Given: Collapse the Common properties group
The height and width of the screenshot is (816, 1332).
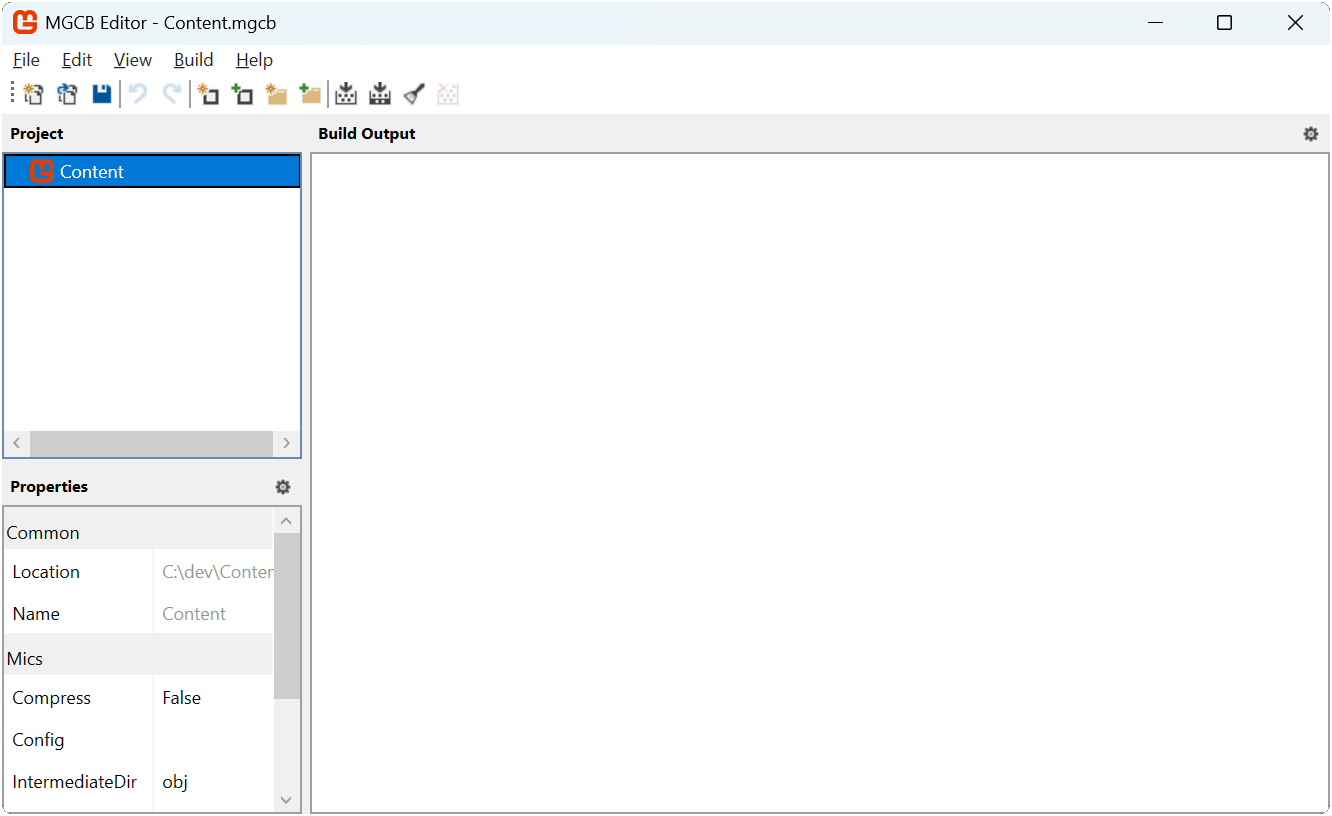Looking at the screenshot, I should coord(138,532).
